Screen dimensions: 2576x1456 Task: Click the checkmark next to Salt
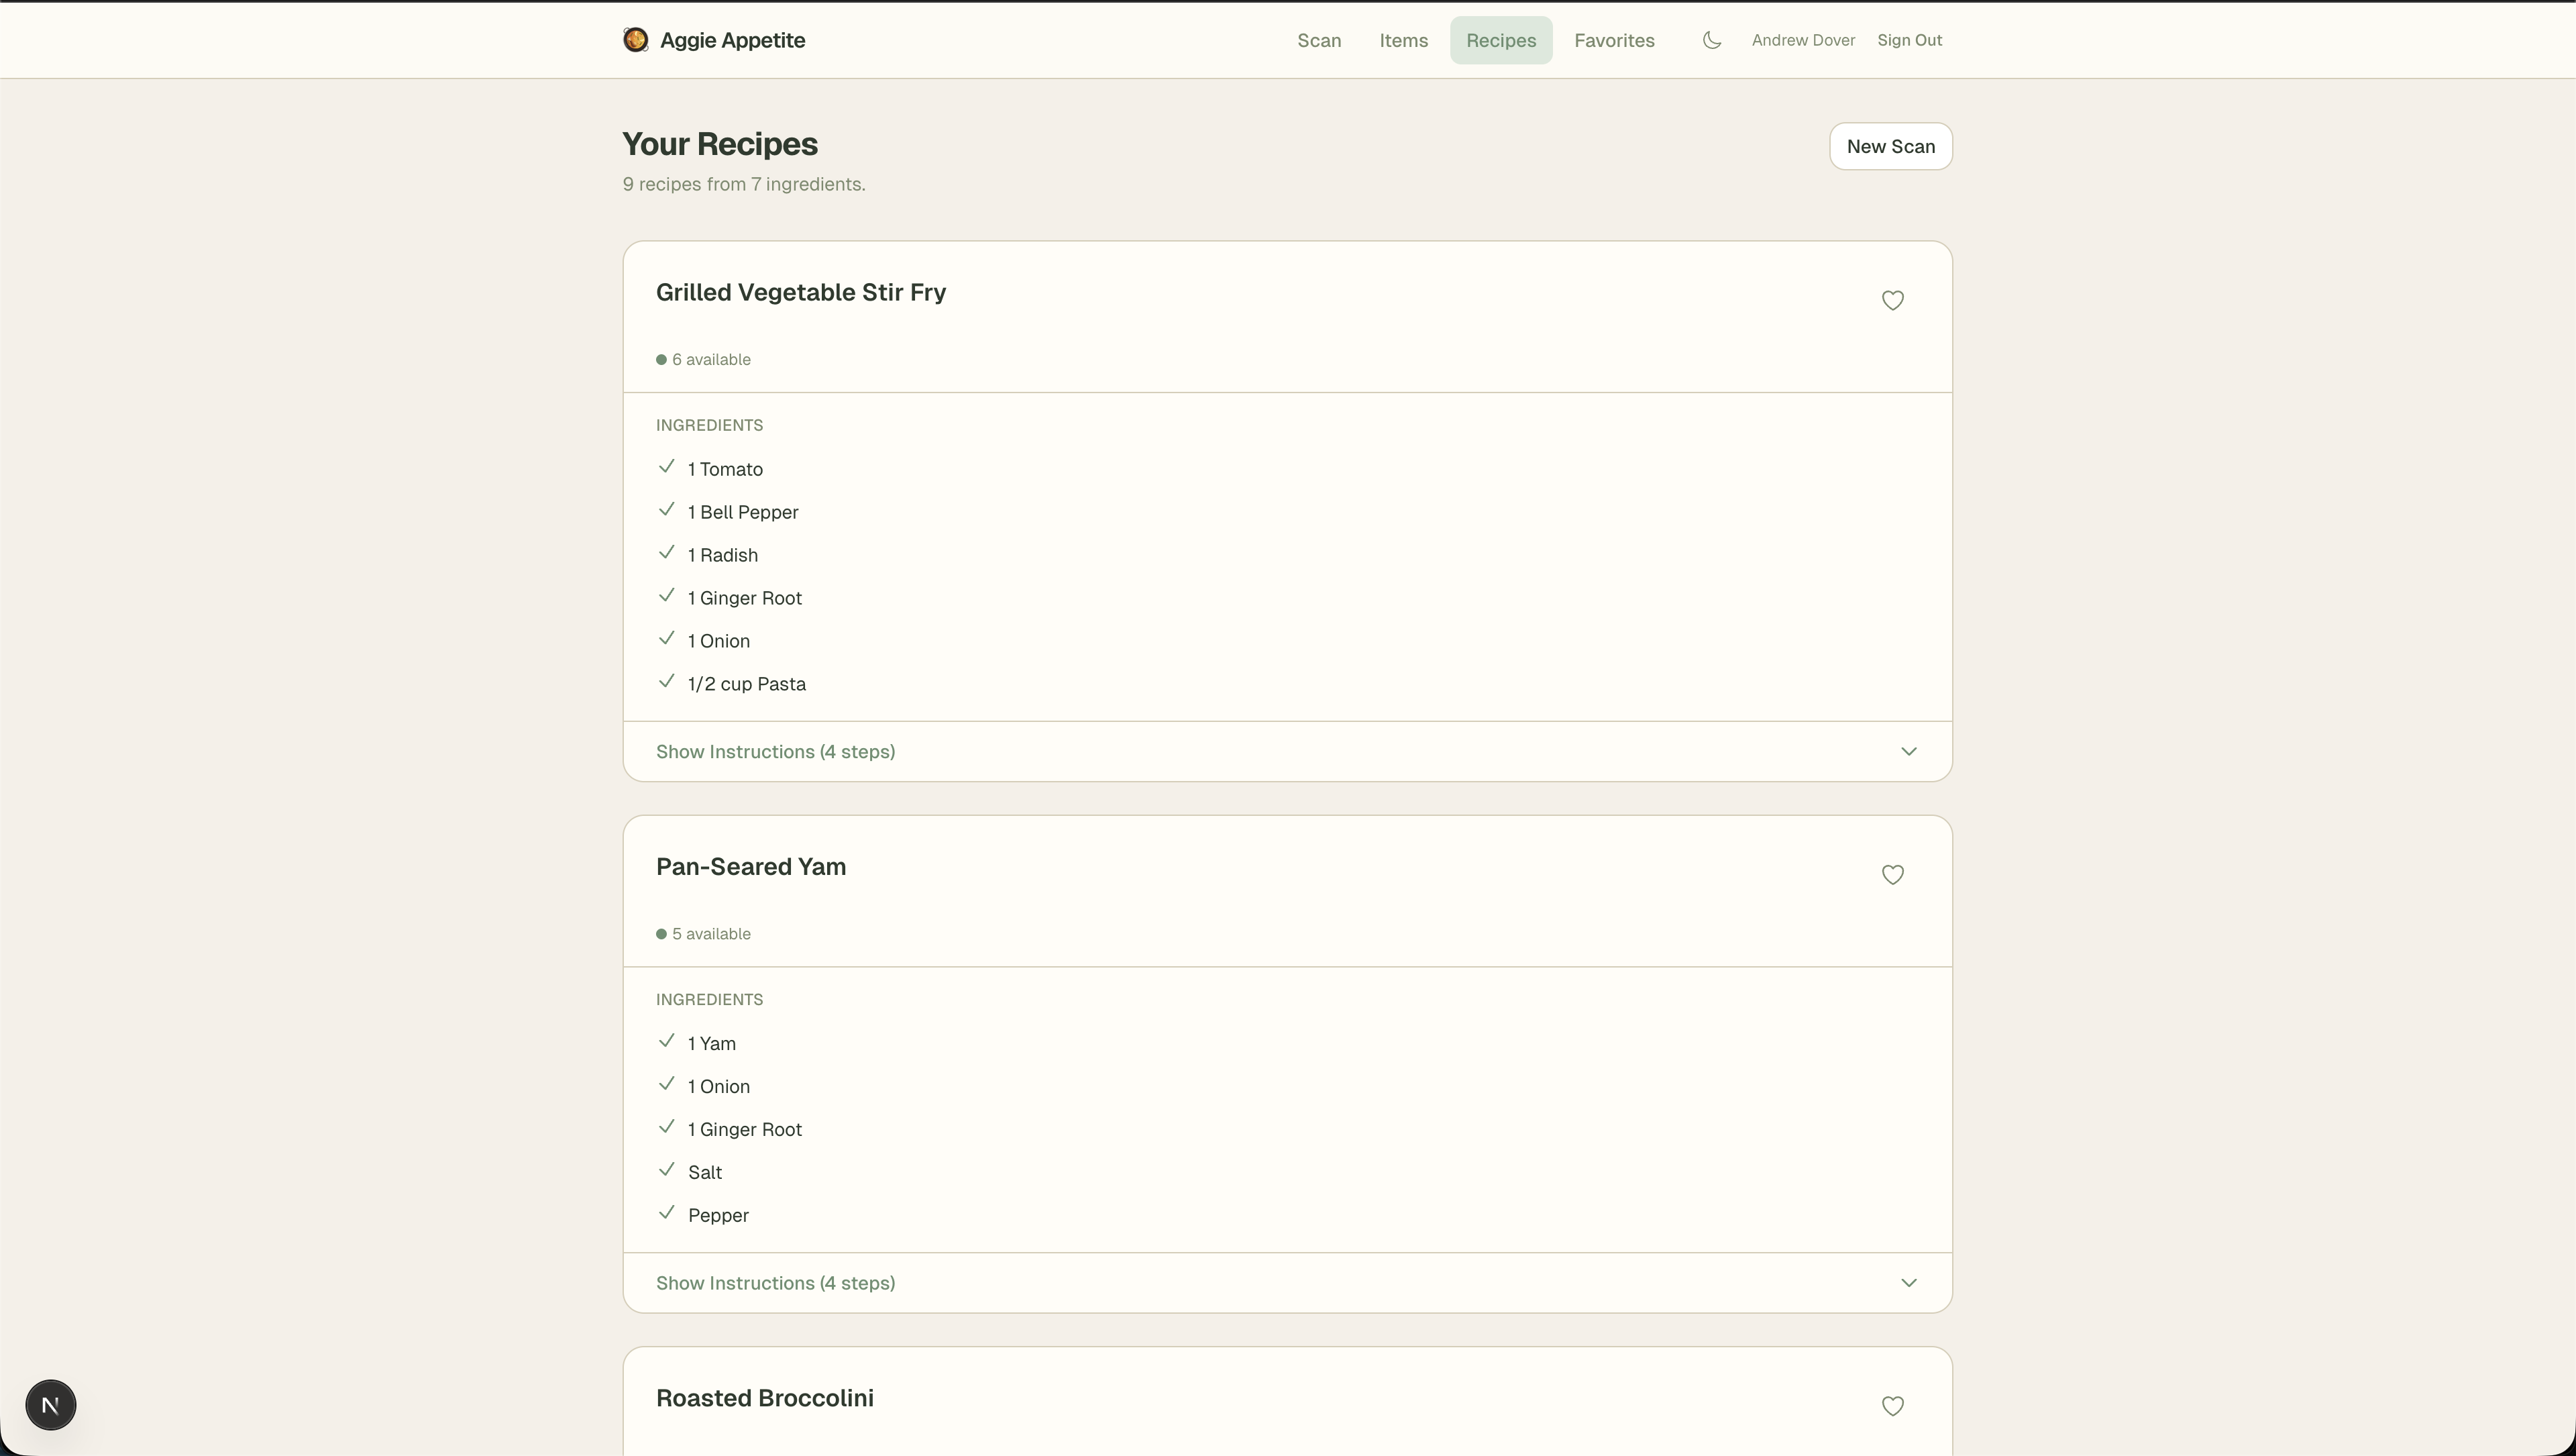(667, 1170)
